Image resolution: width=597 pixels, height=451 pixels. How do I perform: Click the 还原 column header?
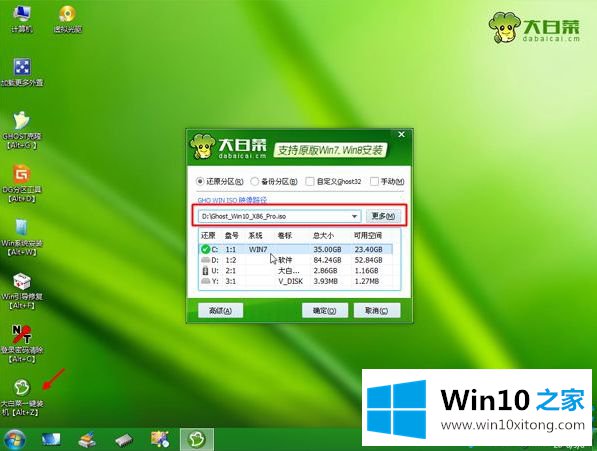[x=208, y=236]
